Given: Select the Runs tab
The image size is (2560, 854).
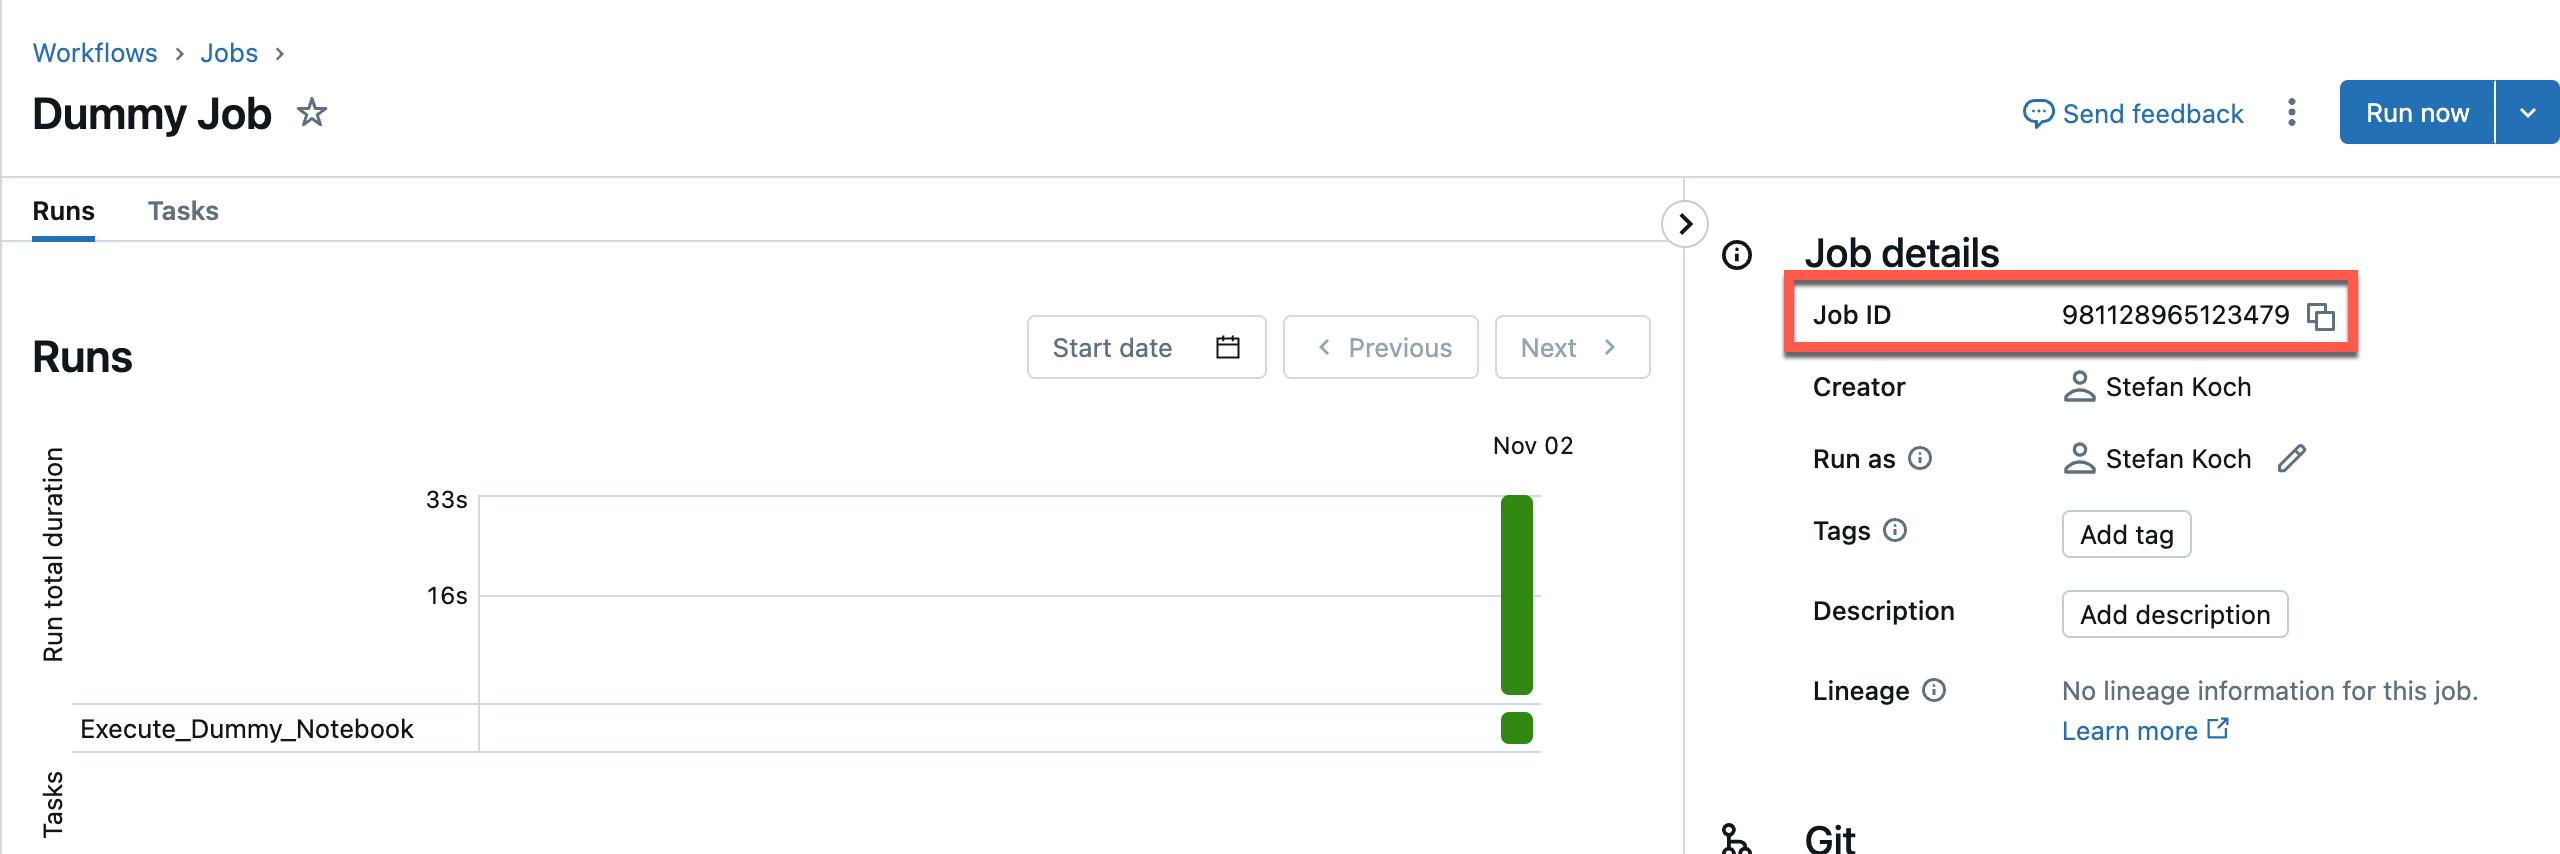Looking at the screenshot, I should coord(63,211).
